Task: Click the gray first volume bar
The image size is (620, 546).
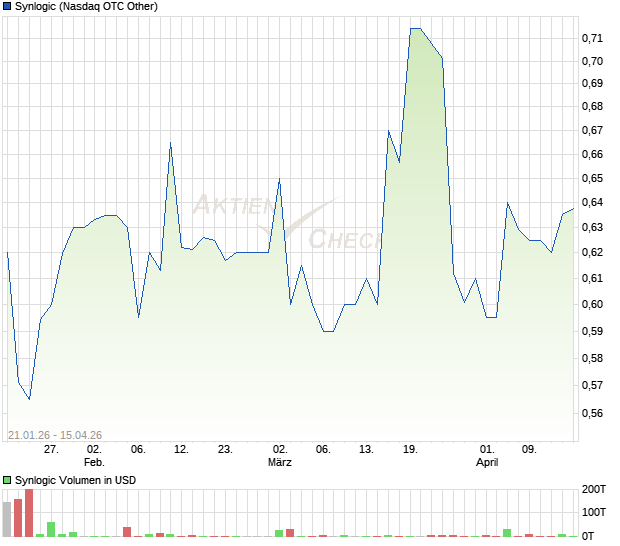Action: pyautogui.click(x=7, y=519)
